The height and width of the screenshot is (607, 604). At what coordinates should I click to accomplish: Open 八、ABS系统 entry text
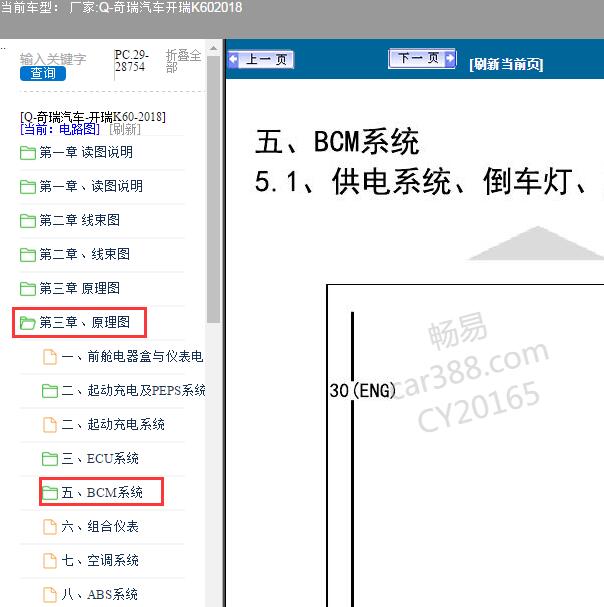point(99,595)
